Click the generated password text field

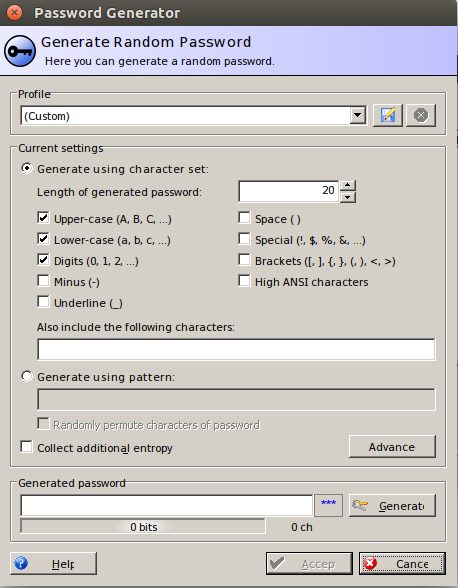(167, 506)
